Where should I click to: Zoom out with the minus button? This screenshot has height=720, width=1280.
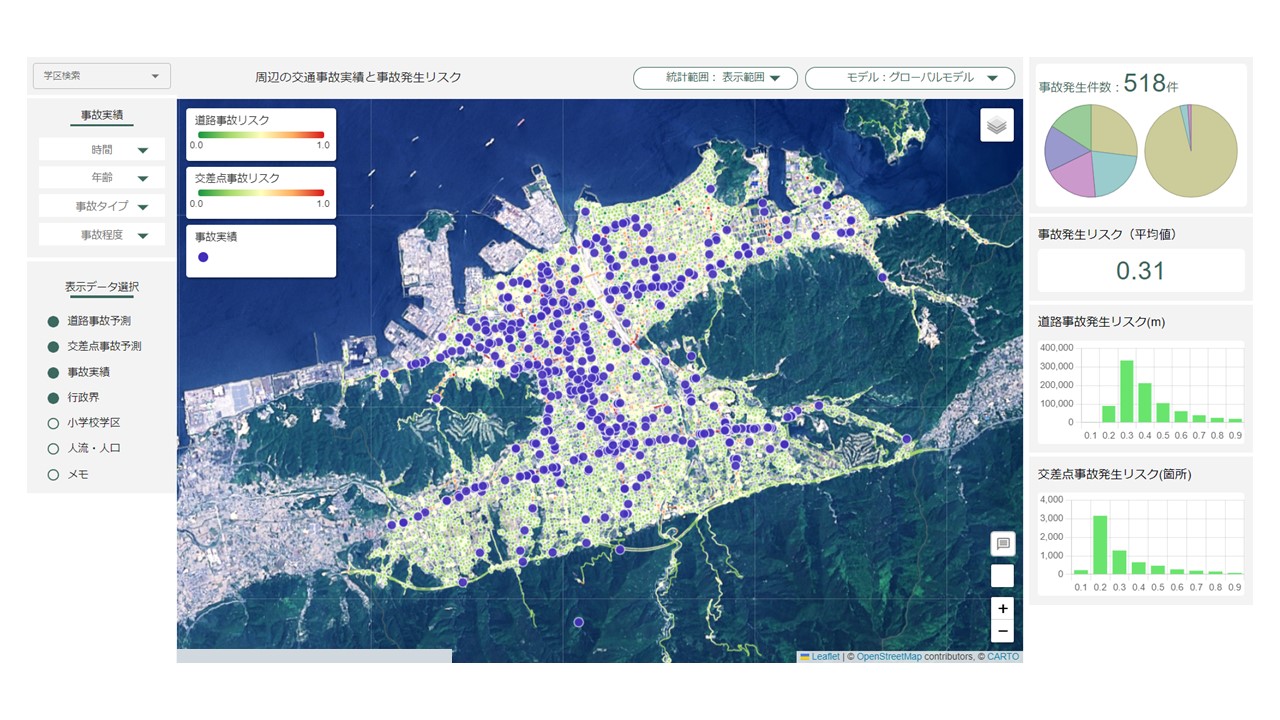pos(1002,631)
